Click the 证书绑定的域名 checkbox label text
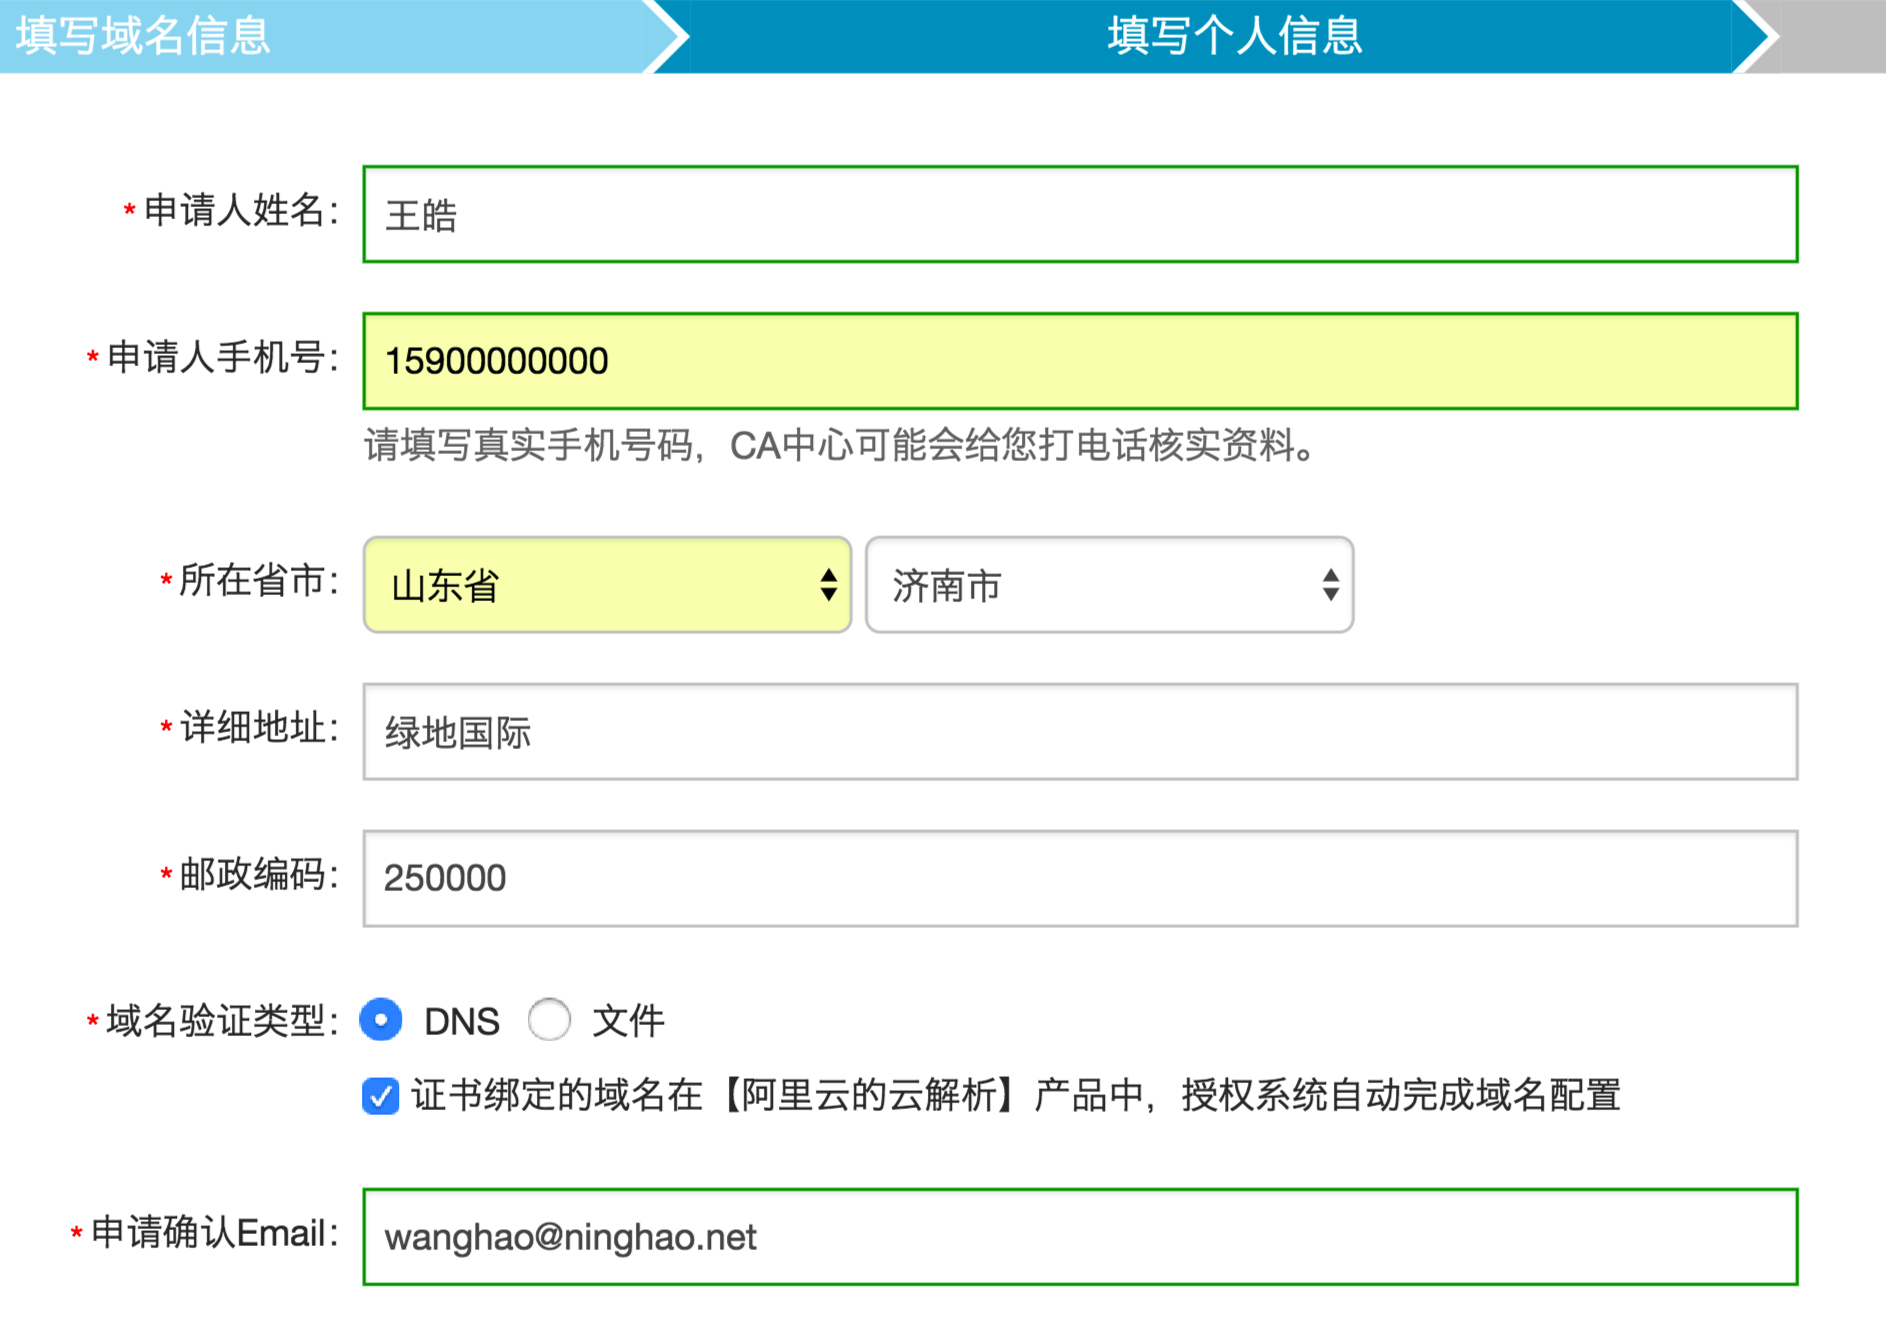The width and height of the screenshot is (1886, 1320). [1015, 1096]
